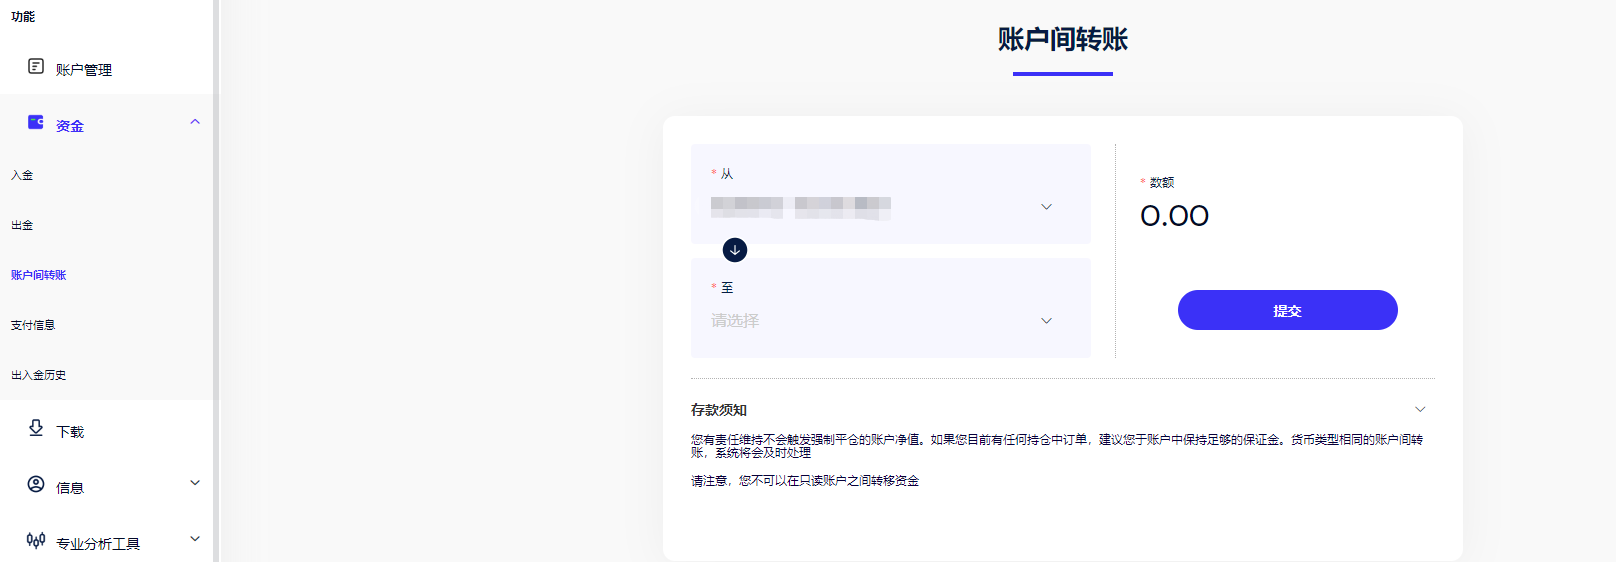Viewport: 1616px width, 562px height.
Task: Click the 下载 download icon
Action: pos(36,428)
